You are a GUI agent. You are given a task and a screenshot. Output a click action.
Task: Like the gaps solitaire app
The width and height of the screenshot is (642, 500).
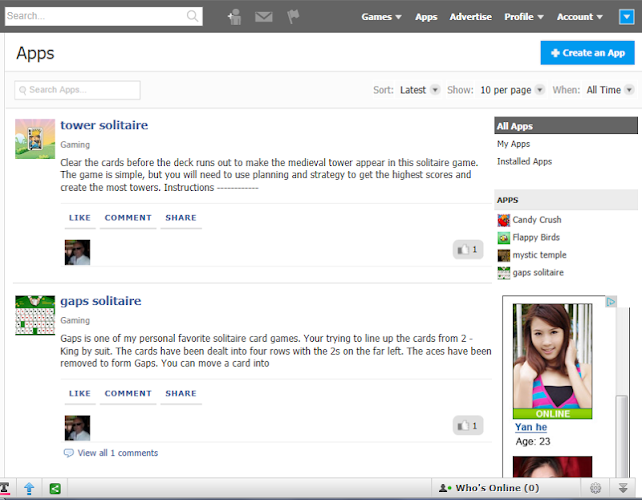coord(80,393)
